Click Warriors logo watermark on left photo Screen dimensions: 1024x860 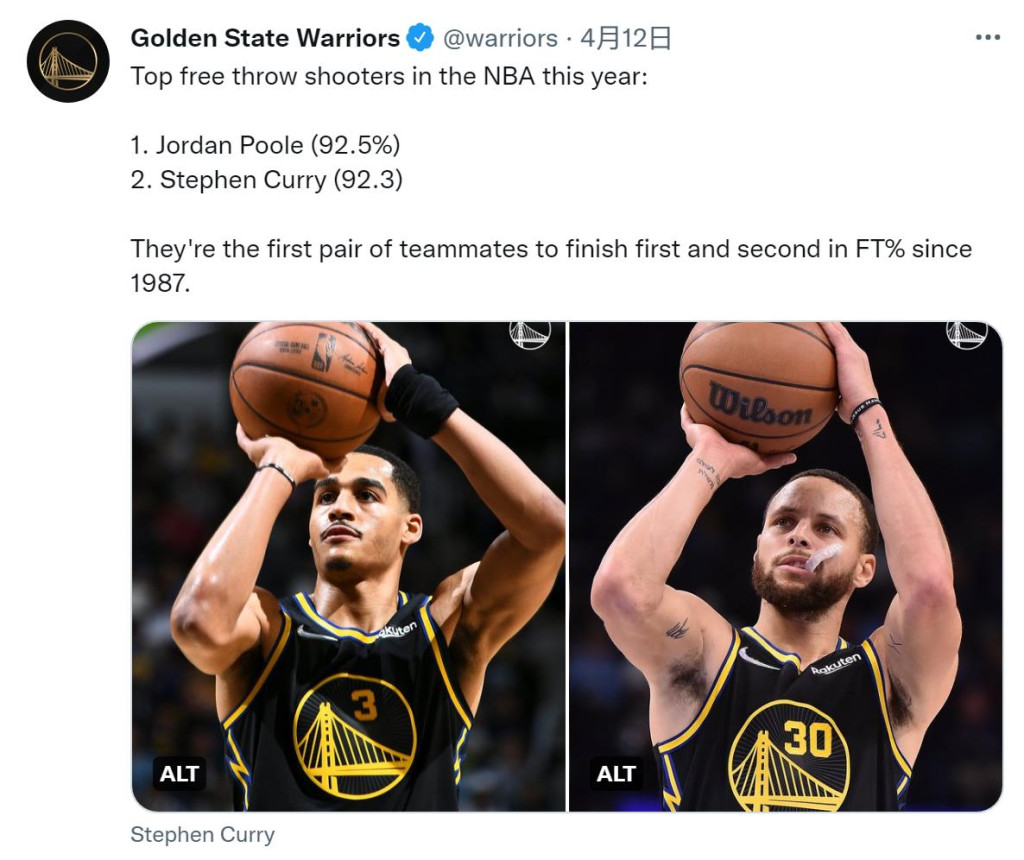click(x=529, y=334)
